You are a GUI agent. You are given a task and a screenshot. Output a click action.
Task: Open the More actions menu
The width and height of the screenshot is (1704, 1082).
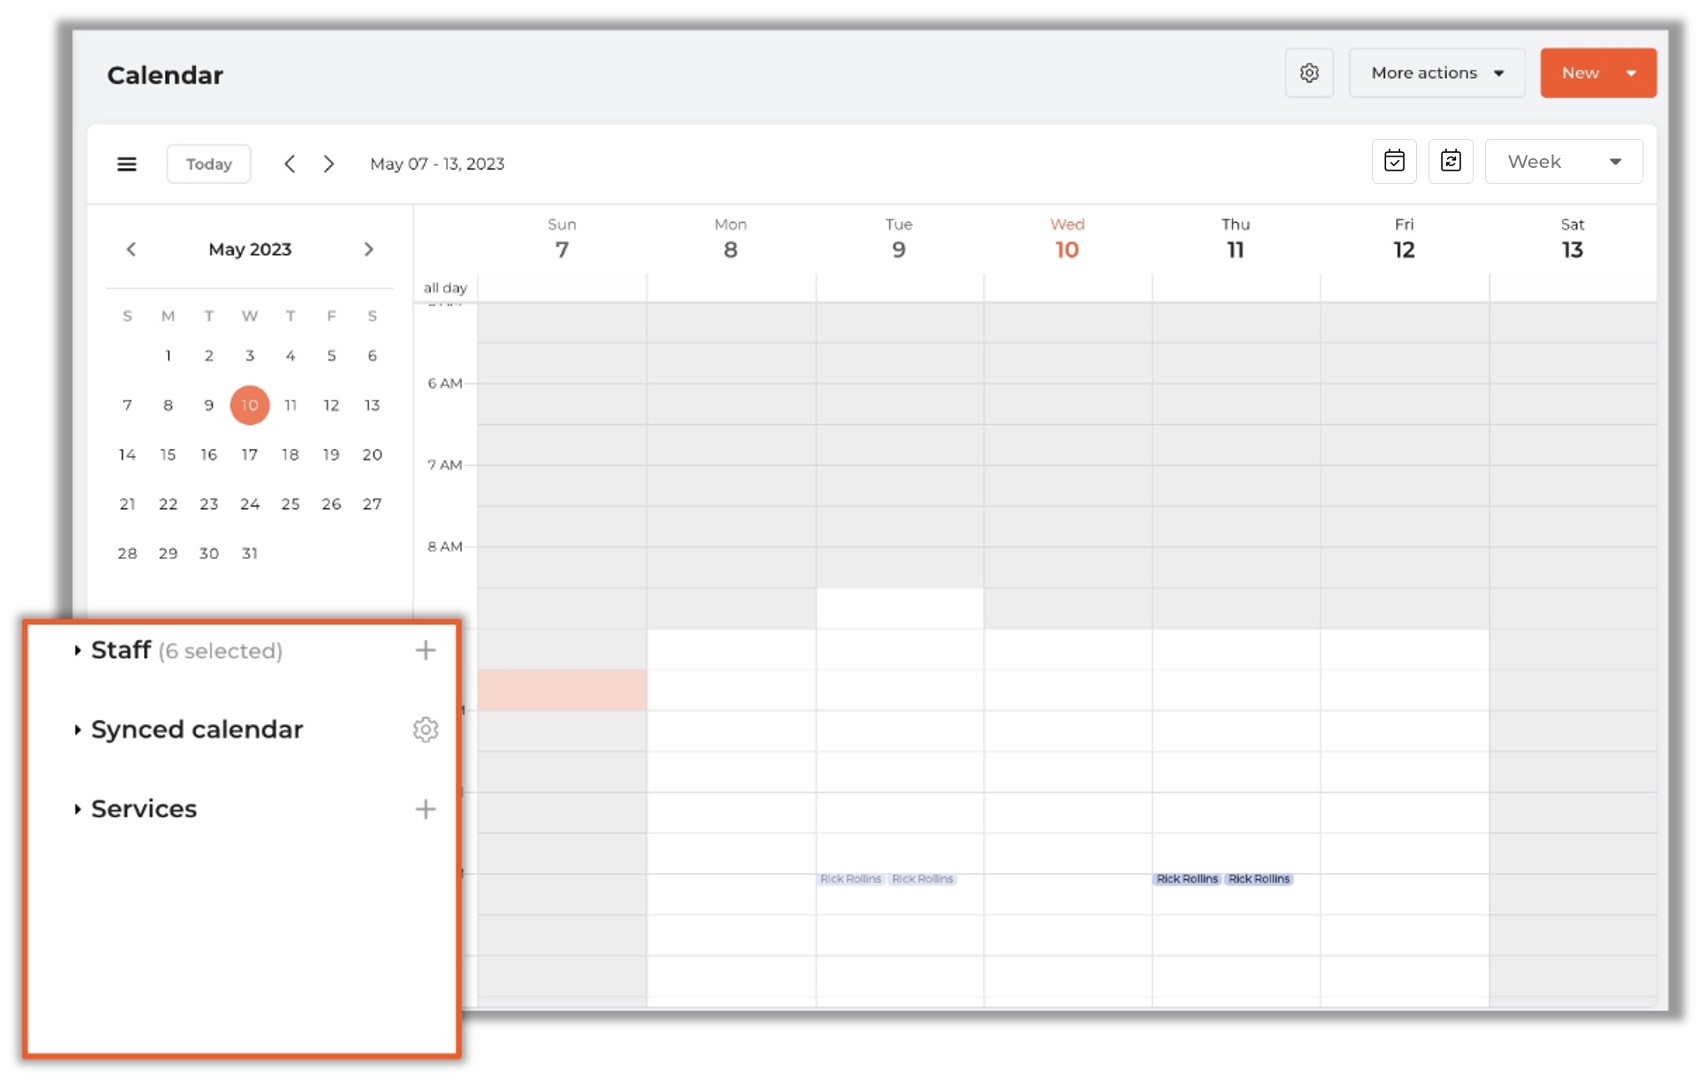point(1436,73)
